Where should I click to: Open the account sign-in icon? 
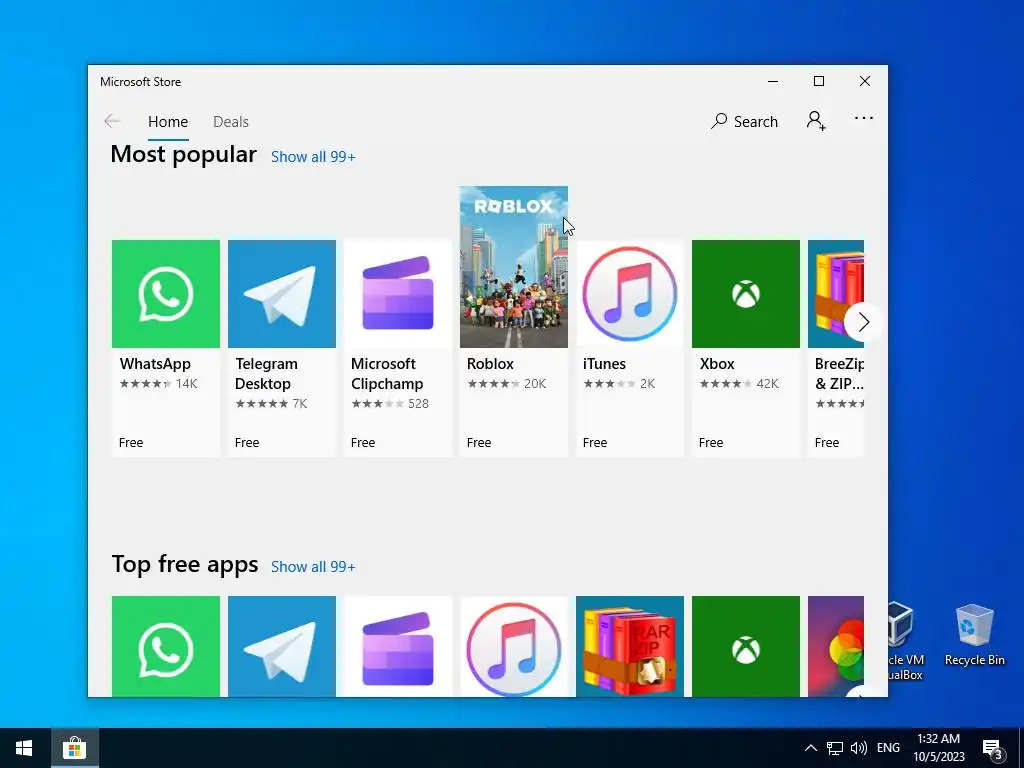(x=816, y=121)
